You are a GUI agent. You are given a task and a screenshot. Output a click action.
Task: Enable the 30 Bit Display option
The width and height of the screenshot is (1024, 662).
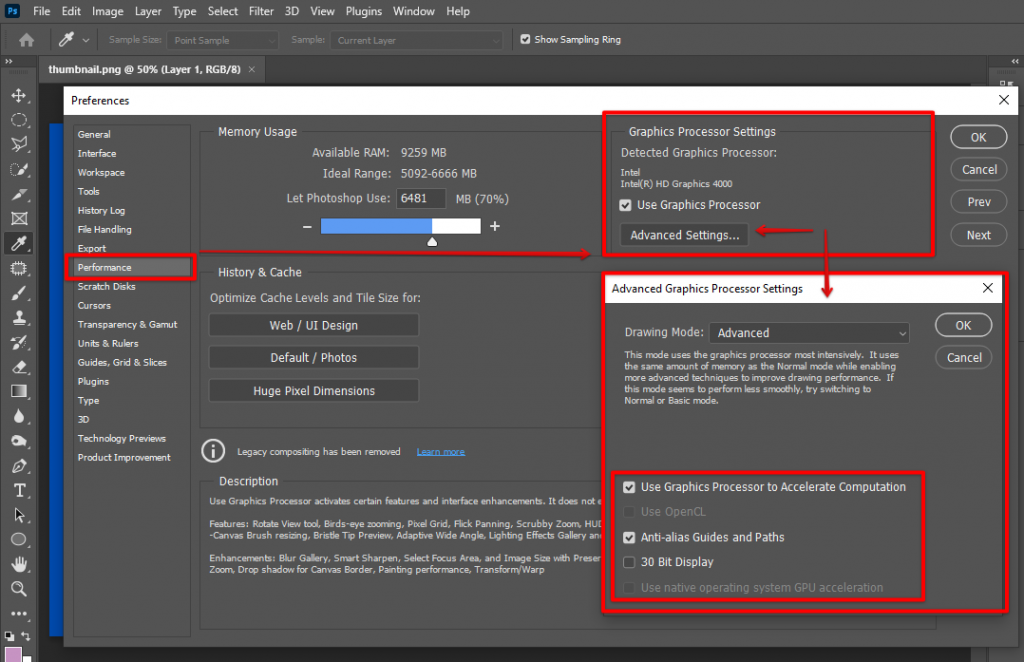[x=629, y=562]
